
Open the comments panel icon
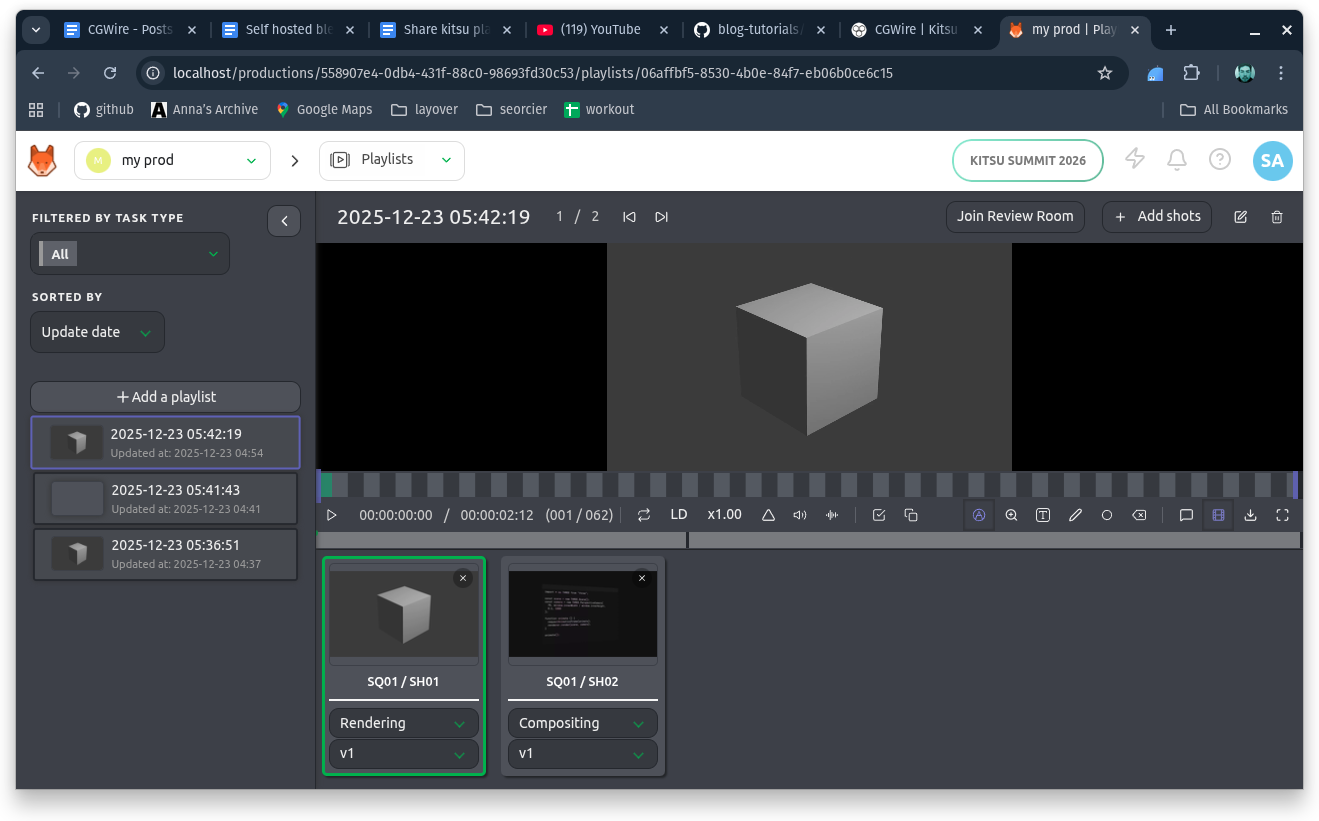coord(1186,515)
